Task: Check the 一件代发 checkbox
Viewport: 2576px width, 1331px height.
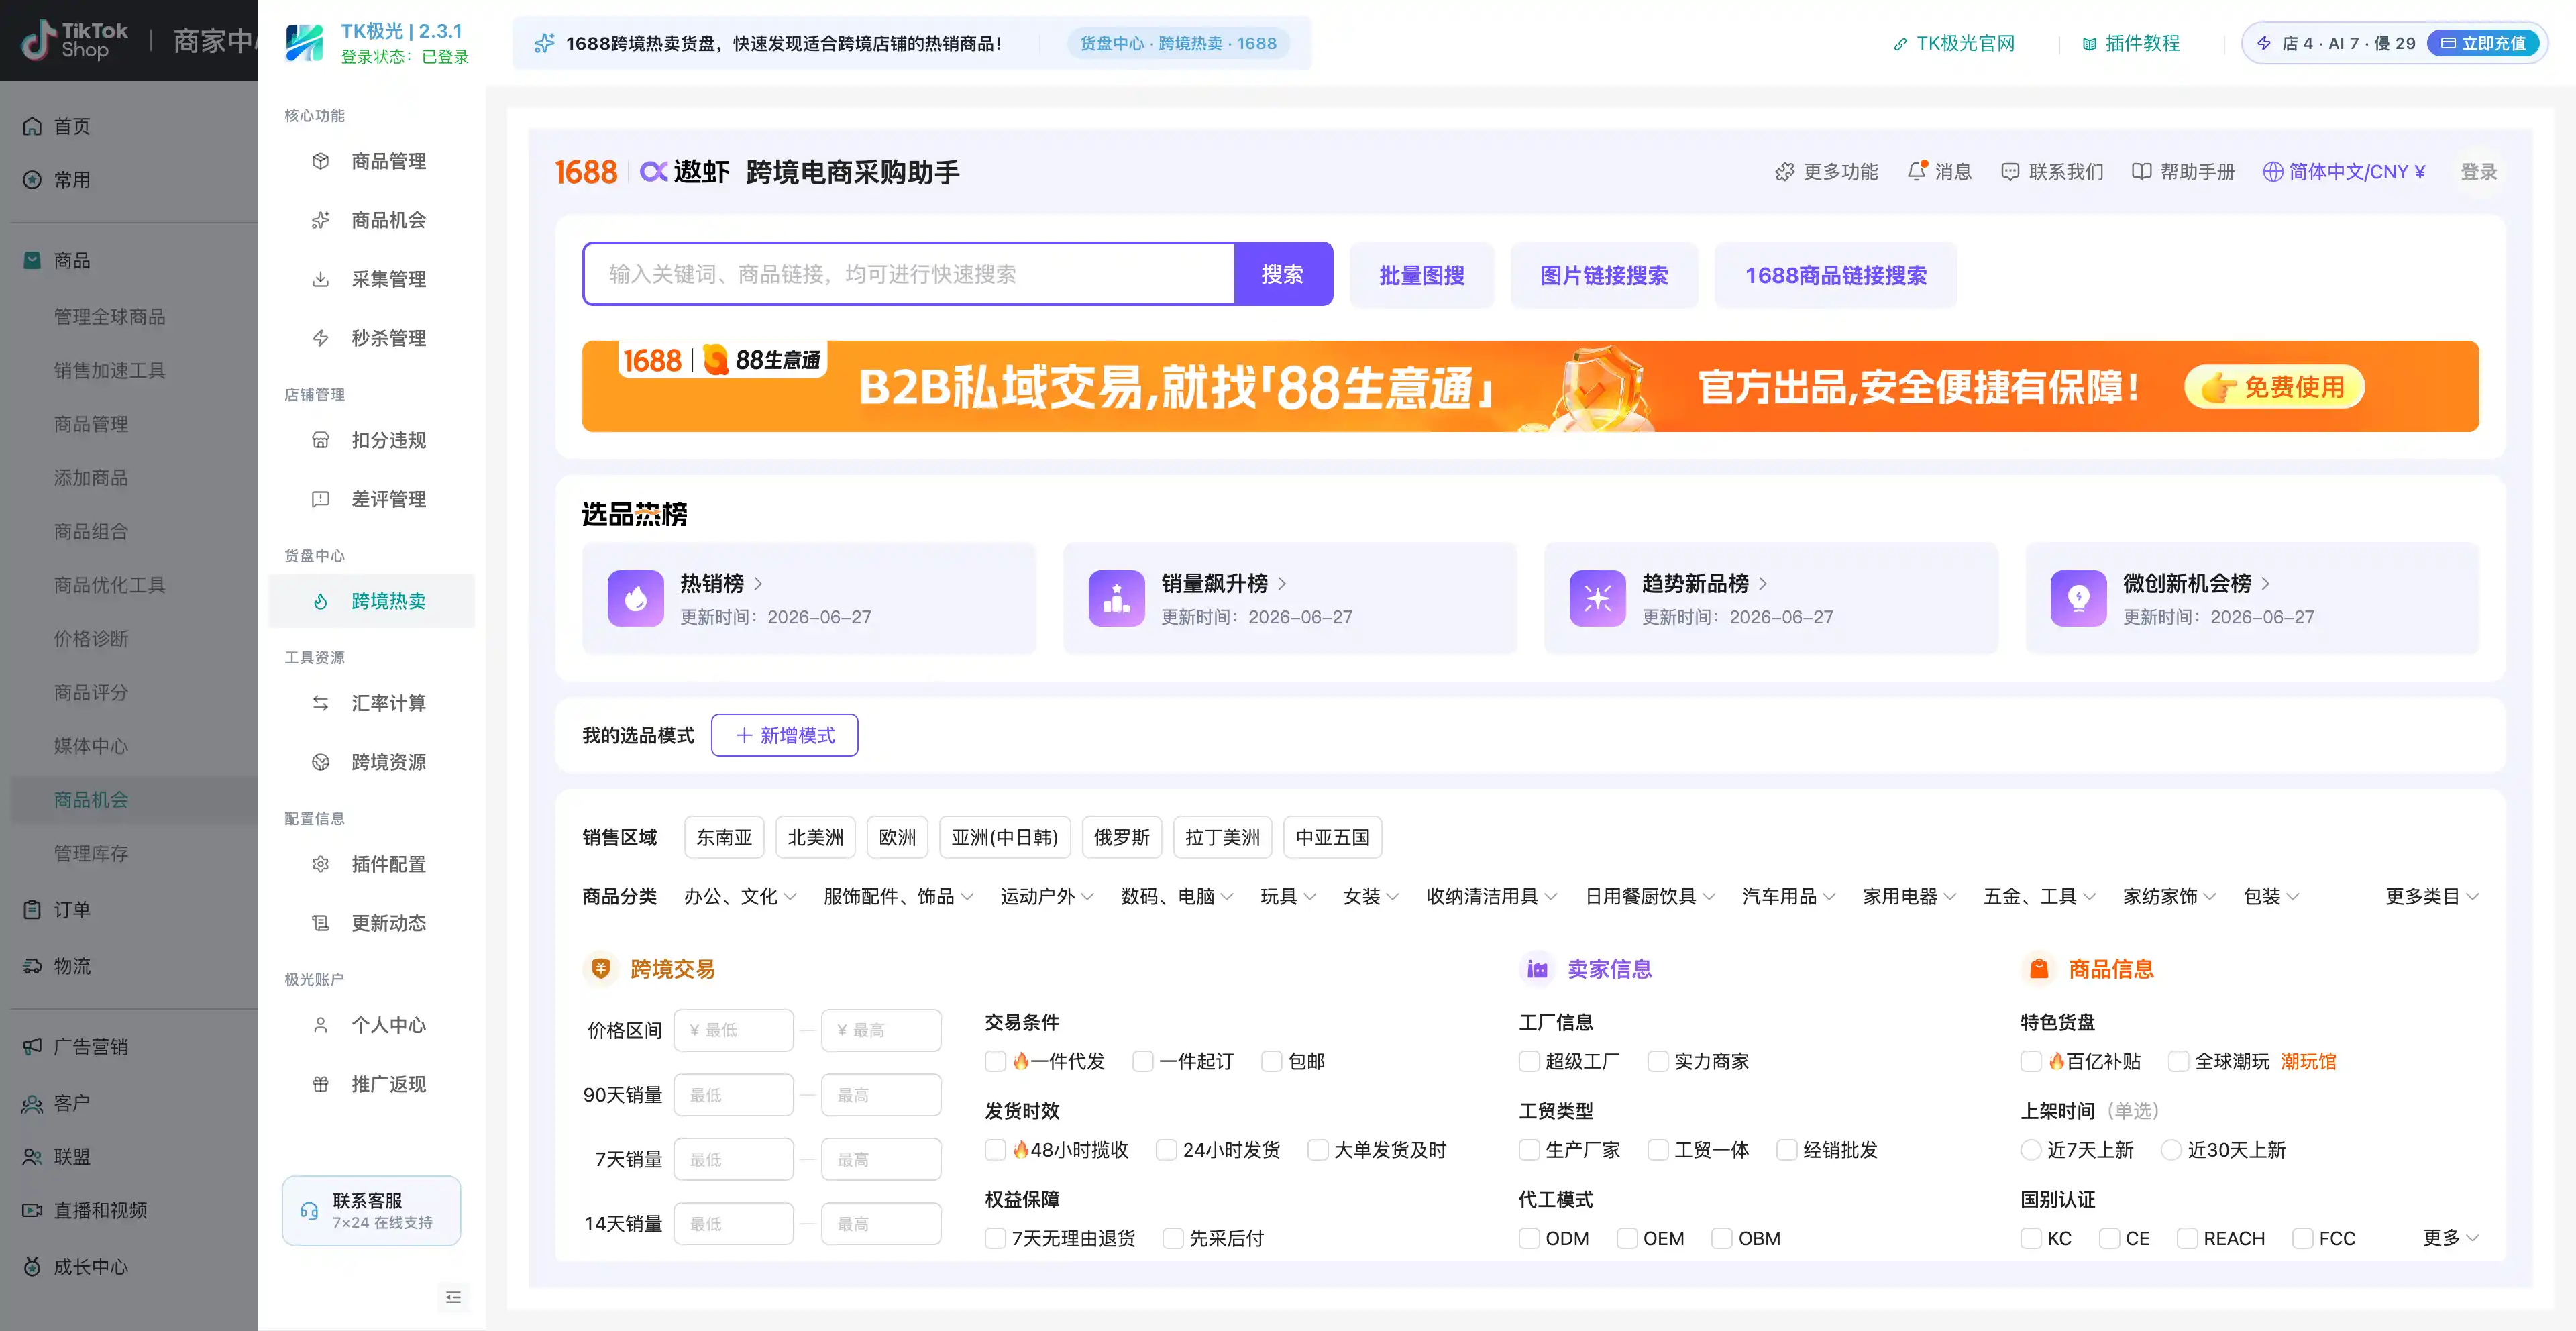Action: coord(995,1061)
